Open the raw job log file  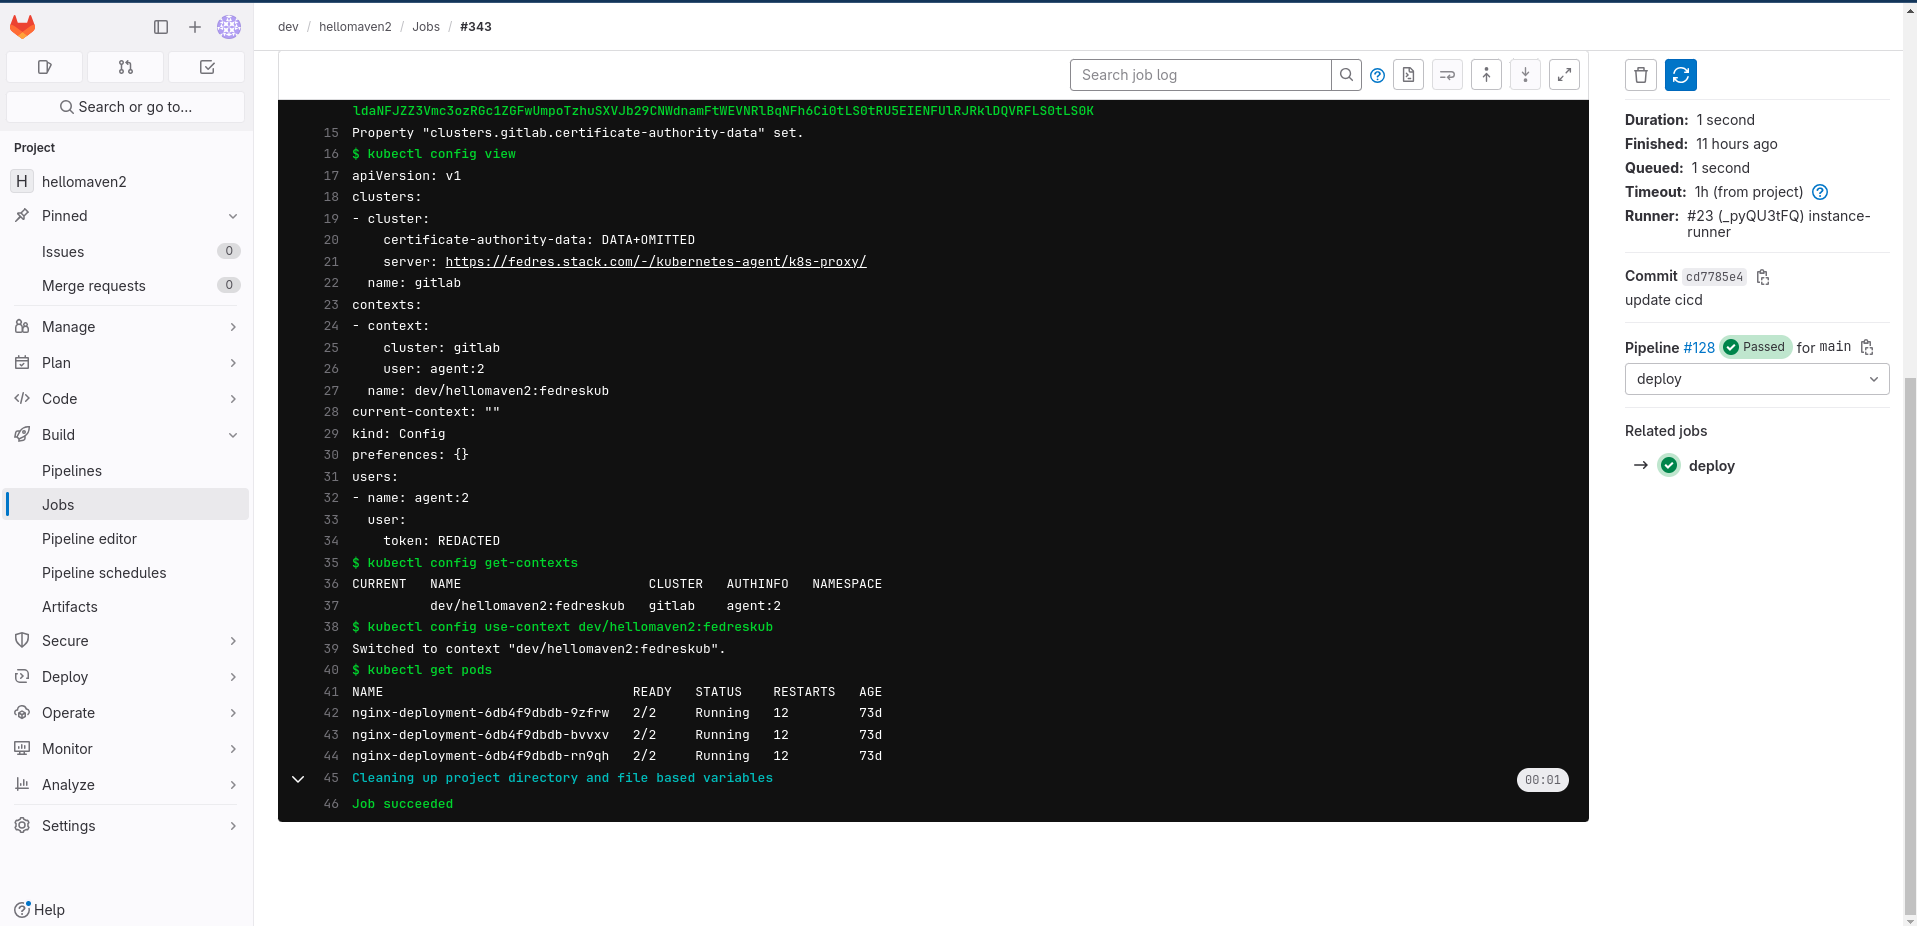click(x=1408, y=75)
